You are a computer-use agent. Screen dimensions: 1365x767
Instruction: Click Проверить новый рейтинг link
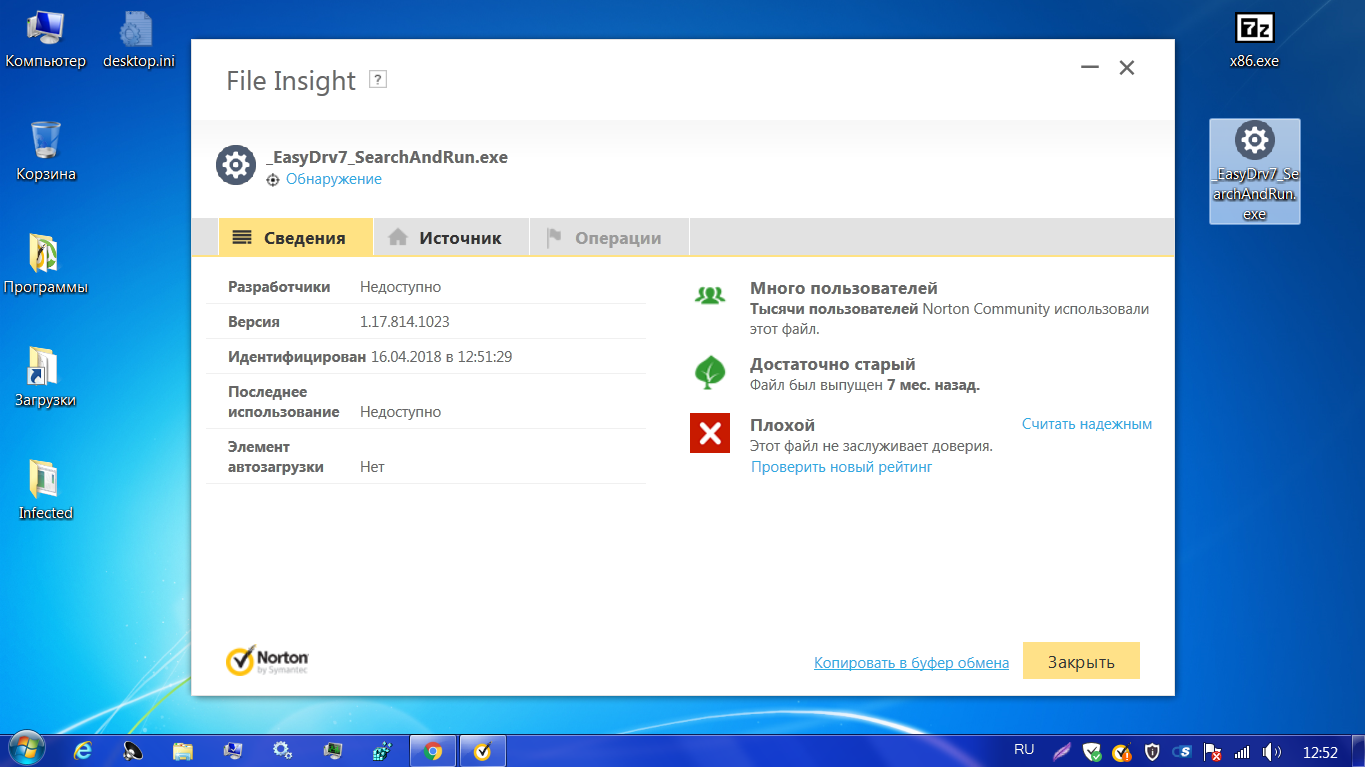(841, 467)
